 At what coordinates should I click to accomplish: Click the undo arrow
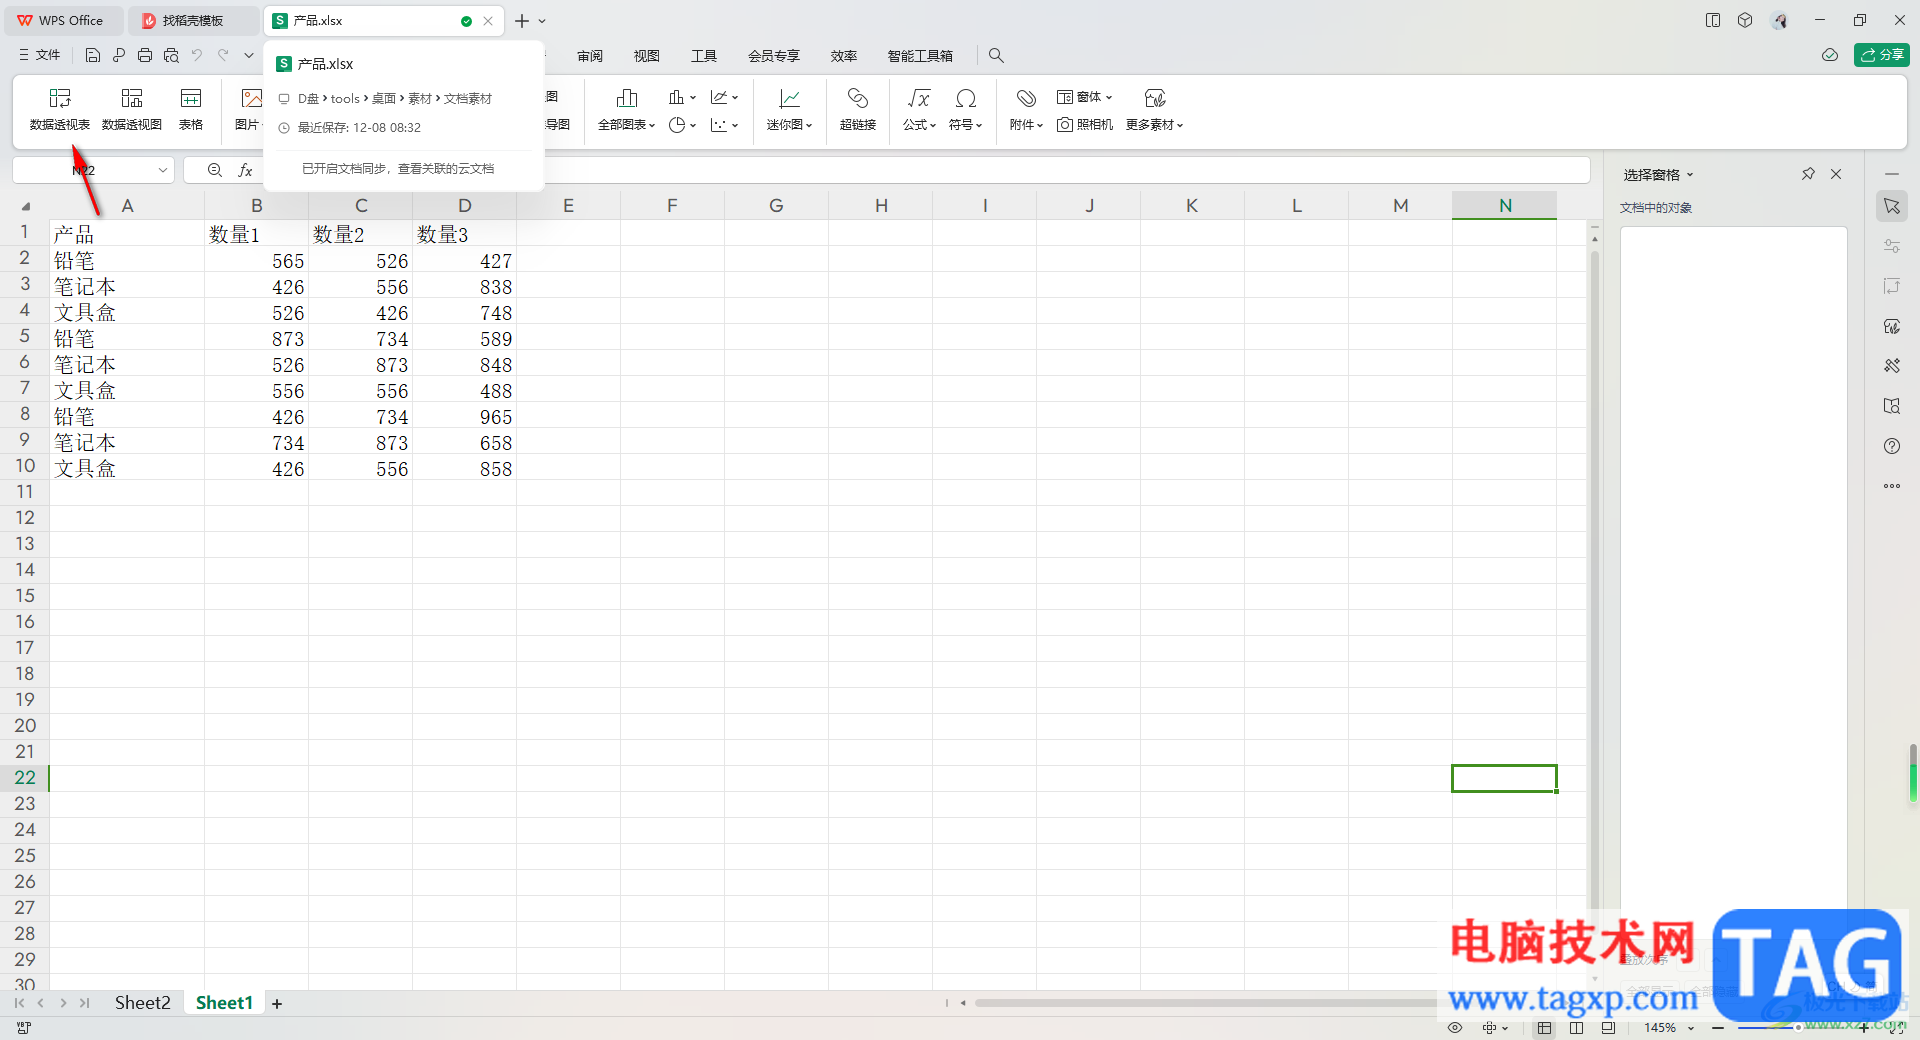(197, 55)
